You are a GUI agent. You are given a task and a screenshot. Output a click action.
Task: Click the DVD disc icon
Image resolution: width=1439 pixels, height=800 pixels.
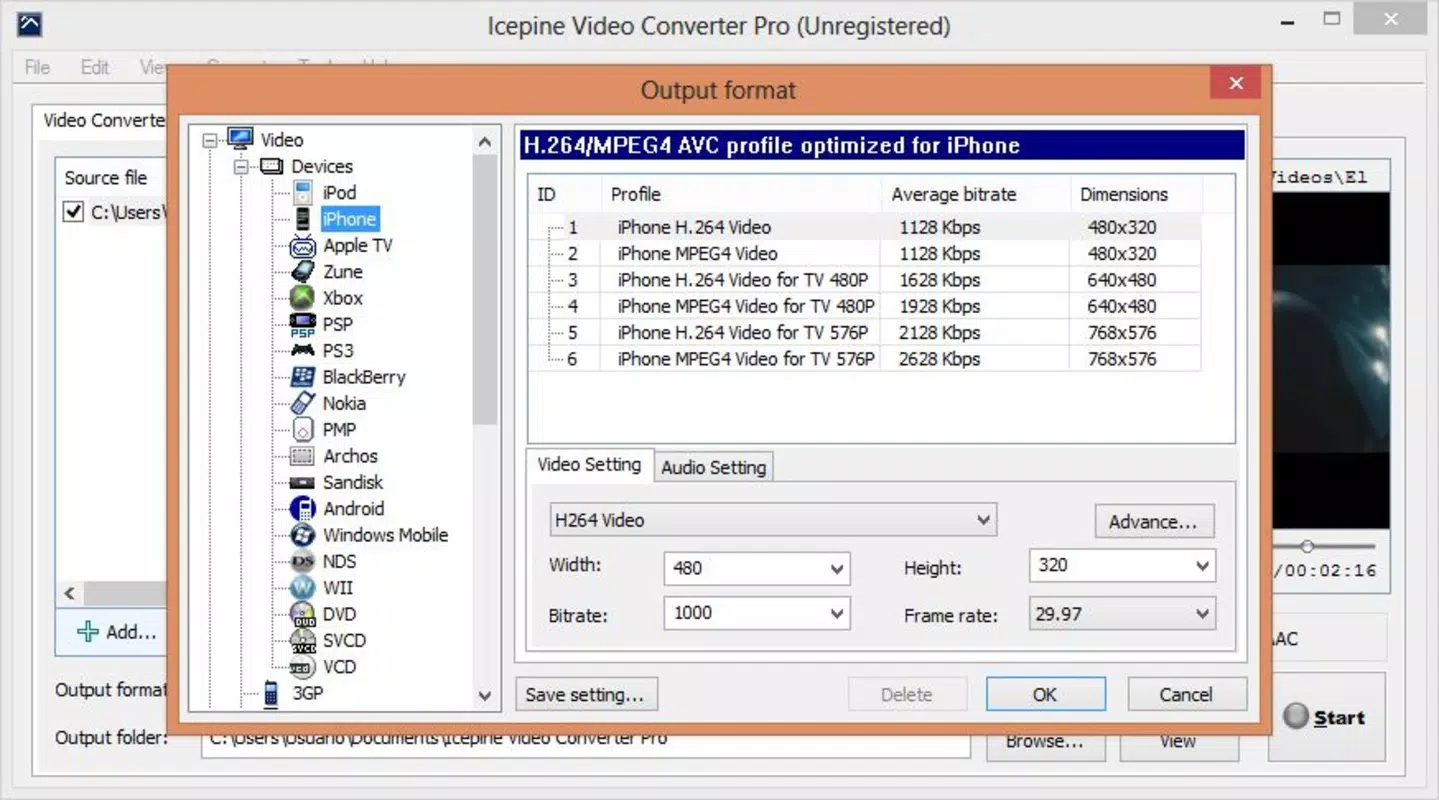303,614
